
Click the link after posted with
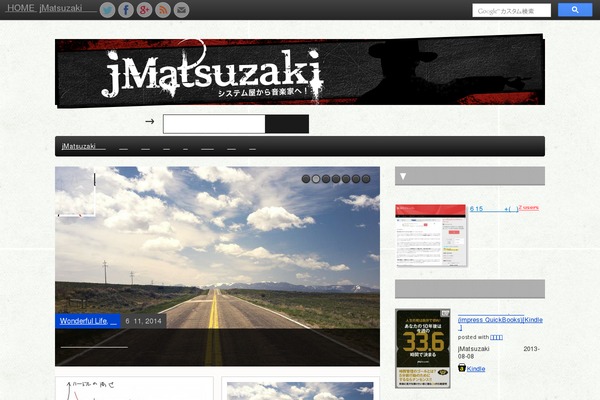point(496,337)
